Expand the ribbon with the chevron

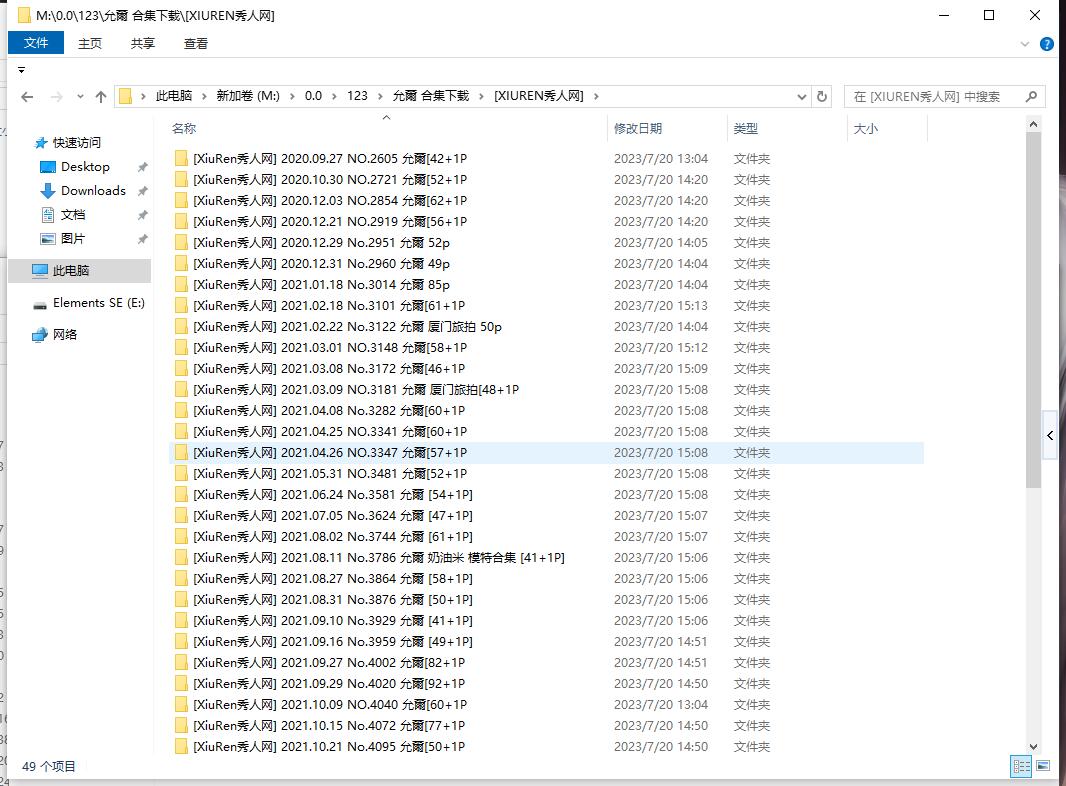[1025, 44]
